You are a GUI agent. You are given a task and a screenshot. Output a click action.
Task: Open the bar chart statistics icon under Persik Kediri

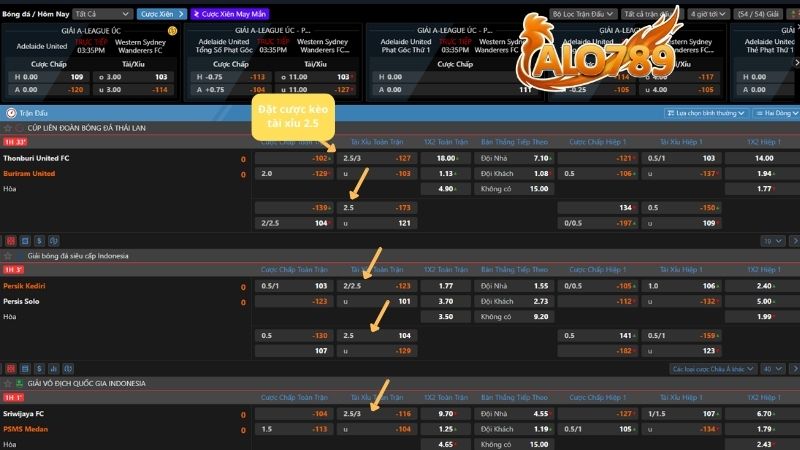(54, 368)
